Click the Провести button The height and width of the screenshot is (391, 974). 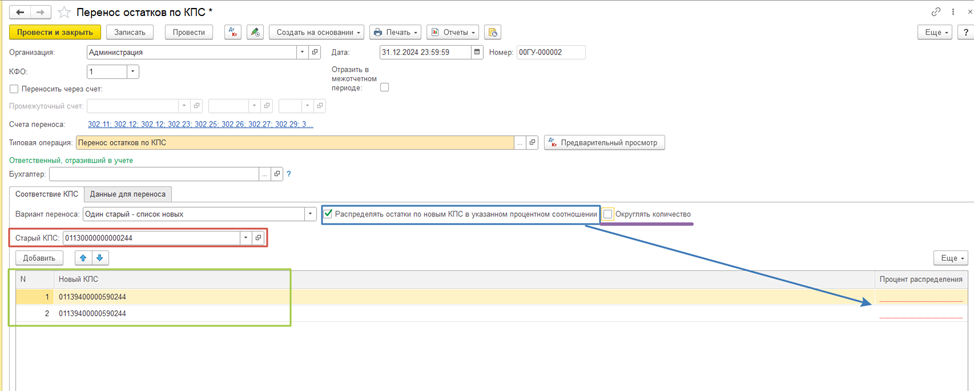pos(189,32)
